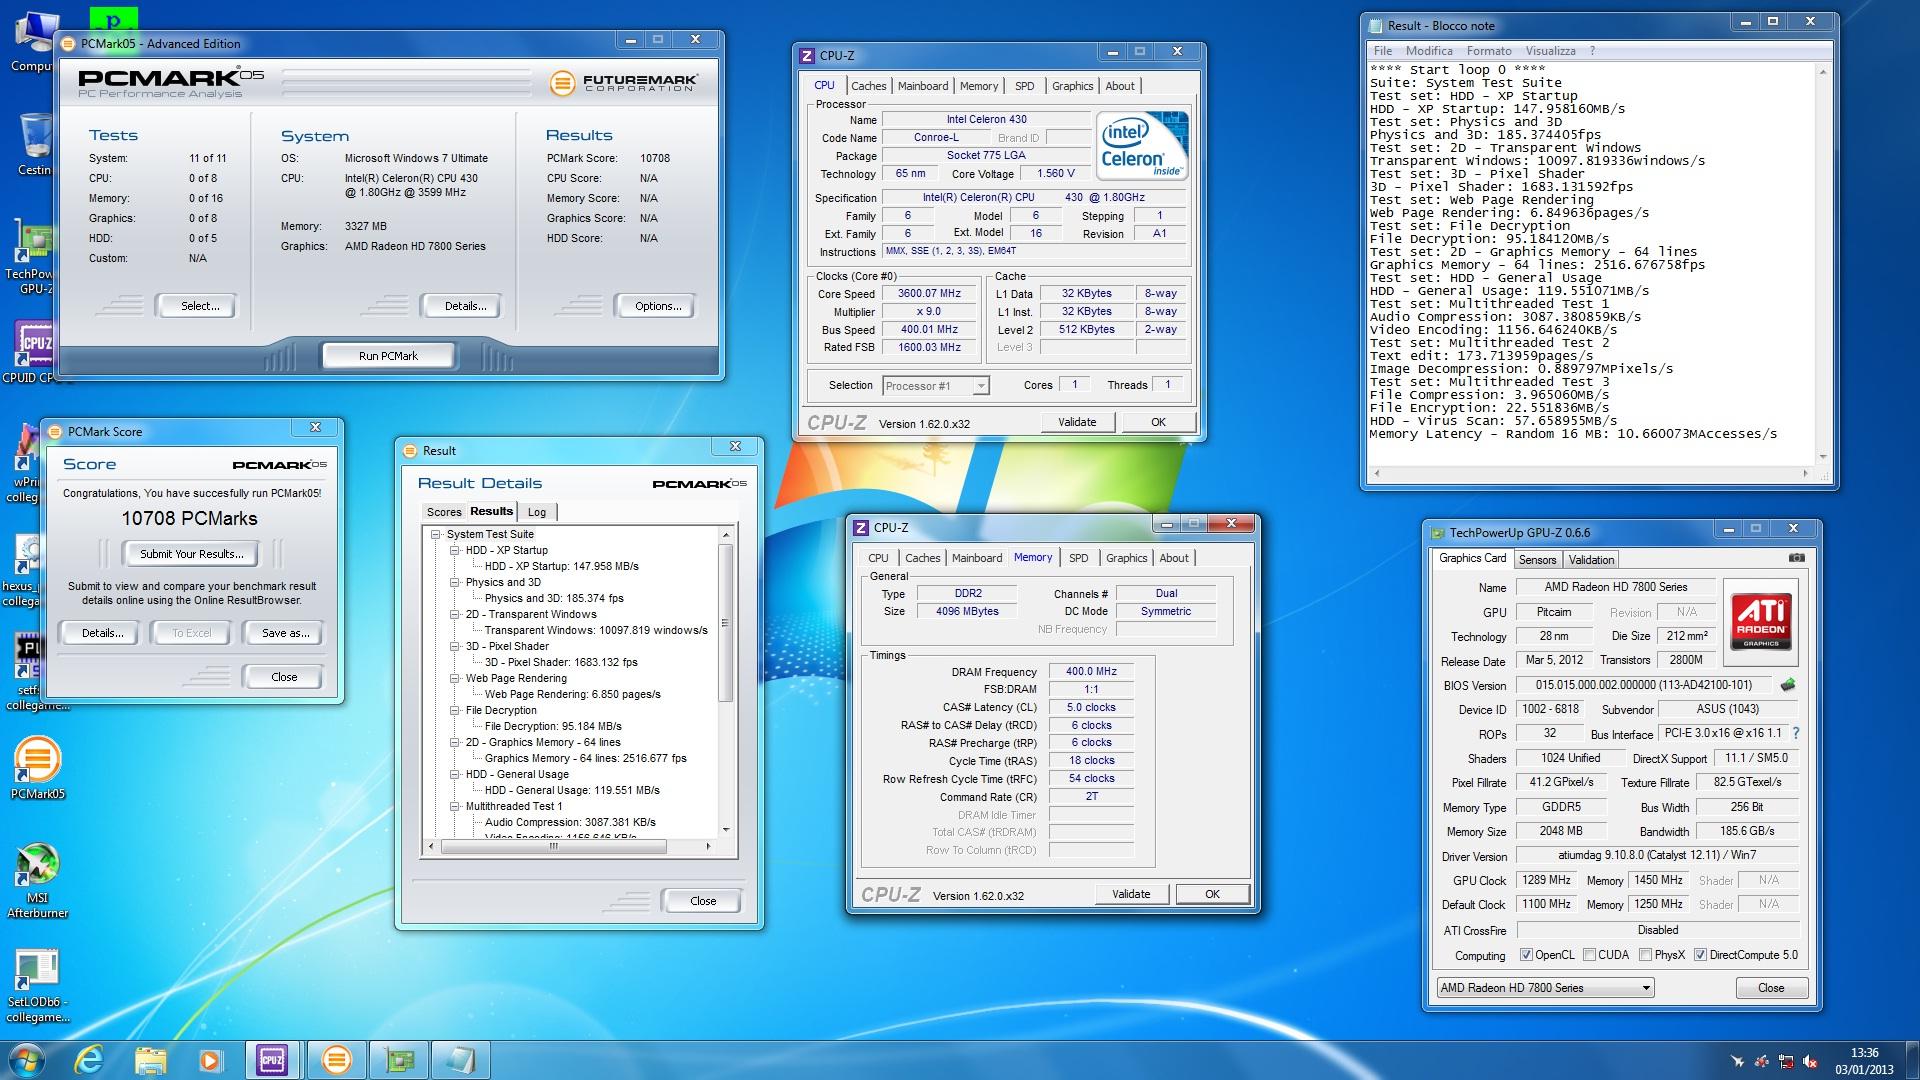Toggle the PhysX checkbox in GPU-Z
Screen dimensions: 1920x1080
(1646, 955)
